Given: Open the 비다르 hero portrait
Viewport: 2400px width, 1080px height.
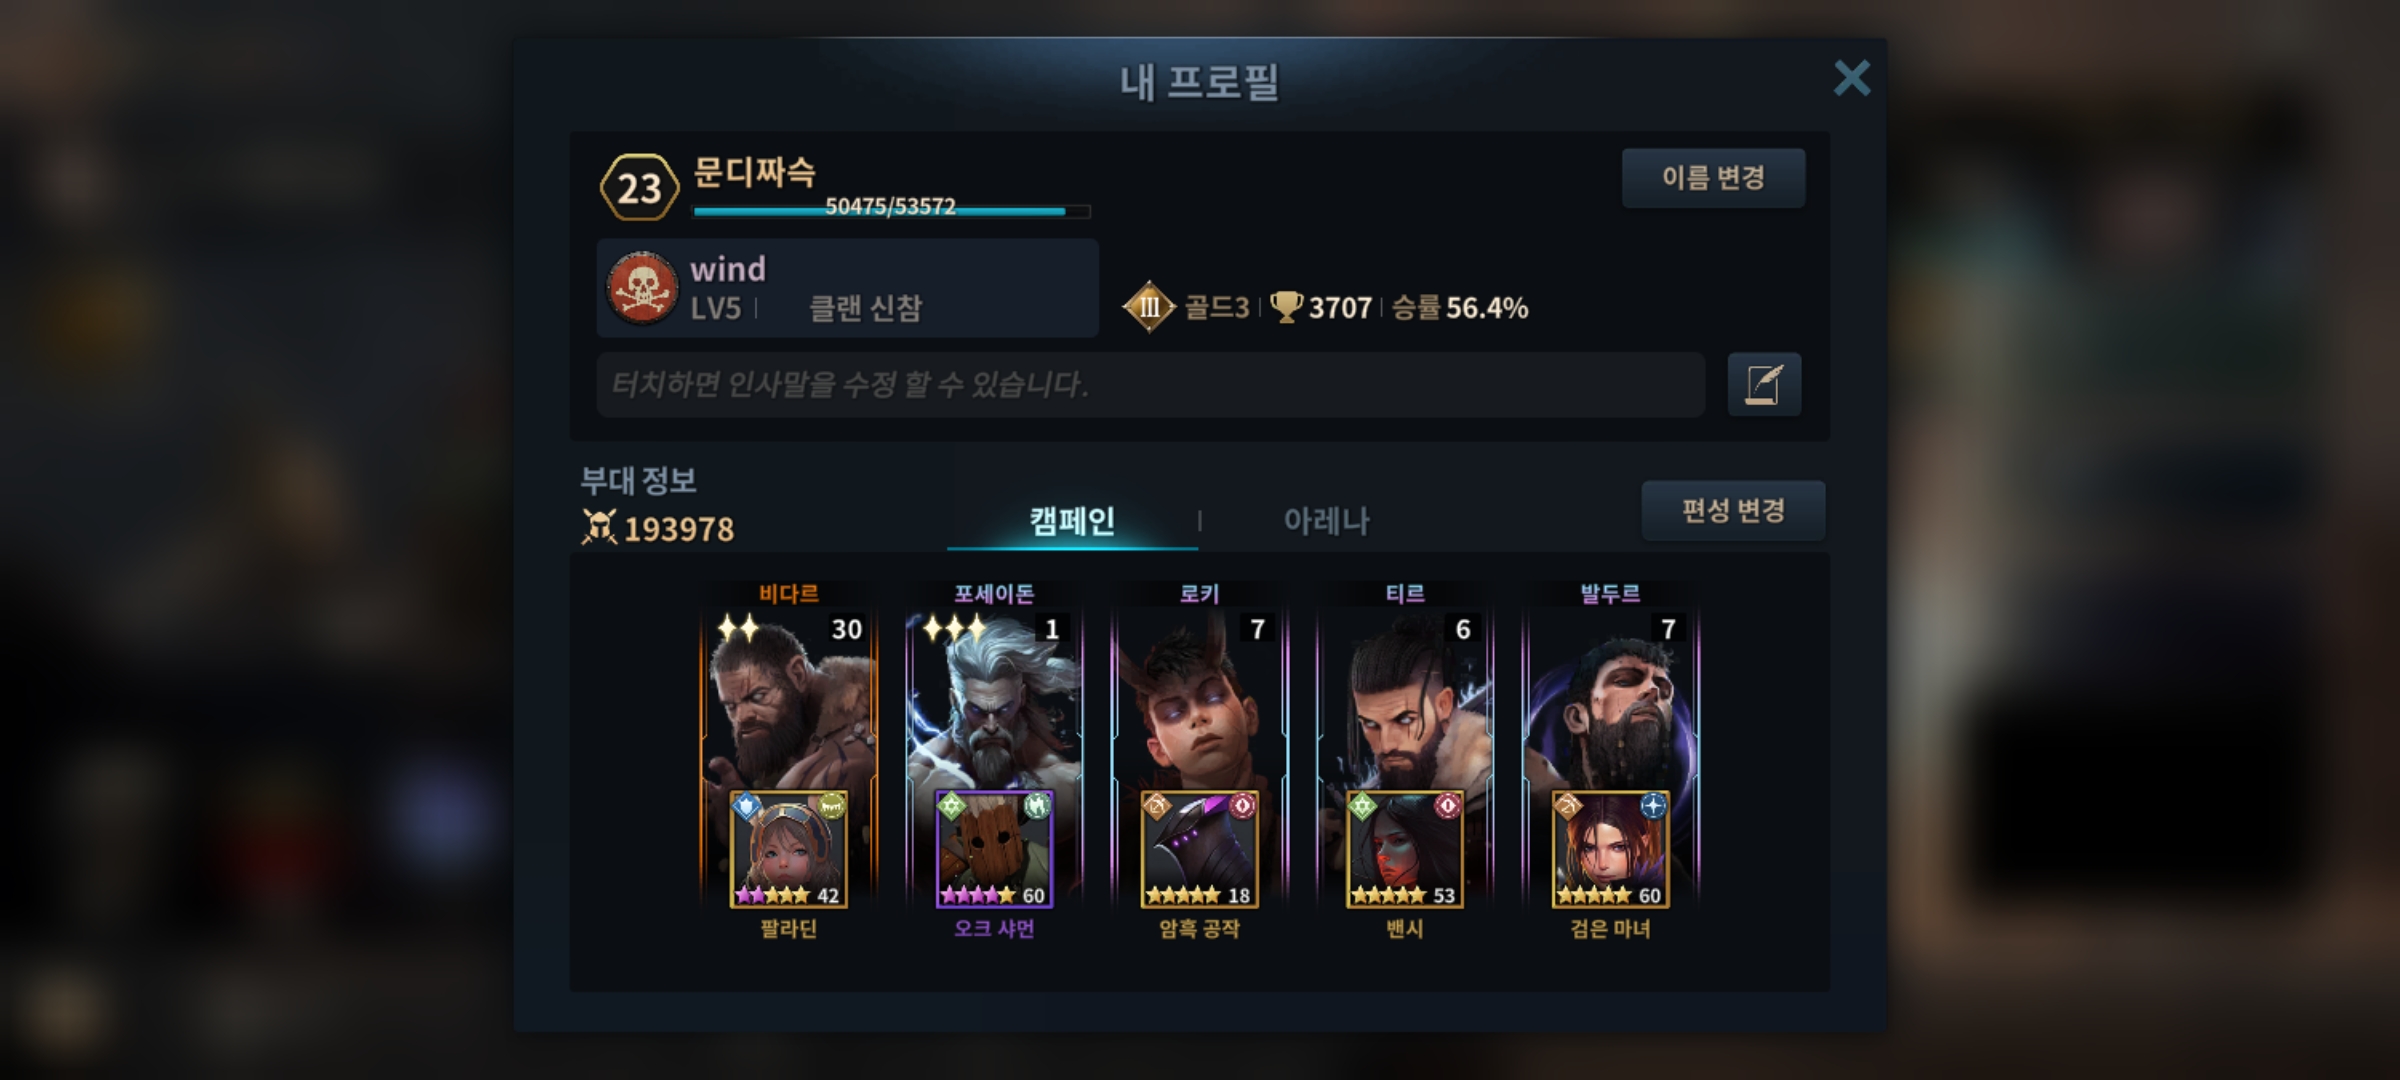Looking at the screenshot, I should tap(789, 700).
